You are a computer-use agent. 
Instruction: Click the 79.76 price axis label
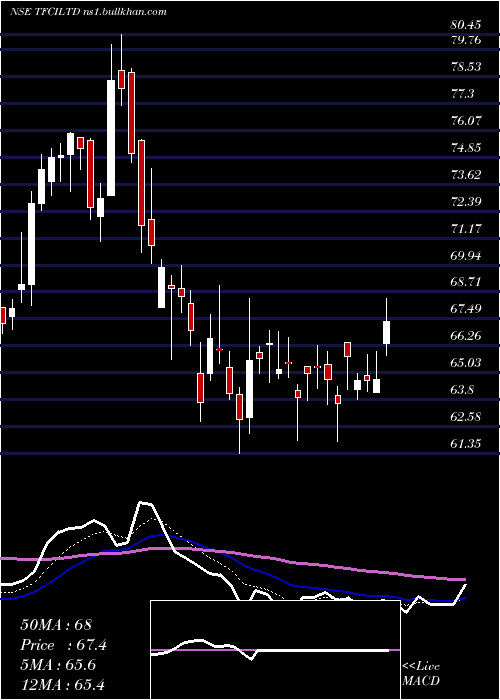click(x=466, y=40)
